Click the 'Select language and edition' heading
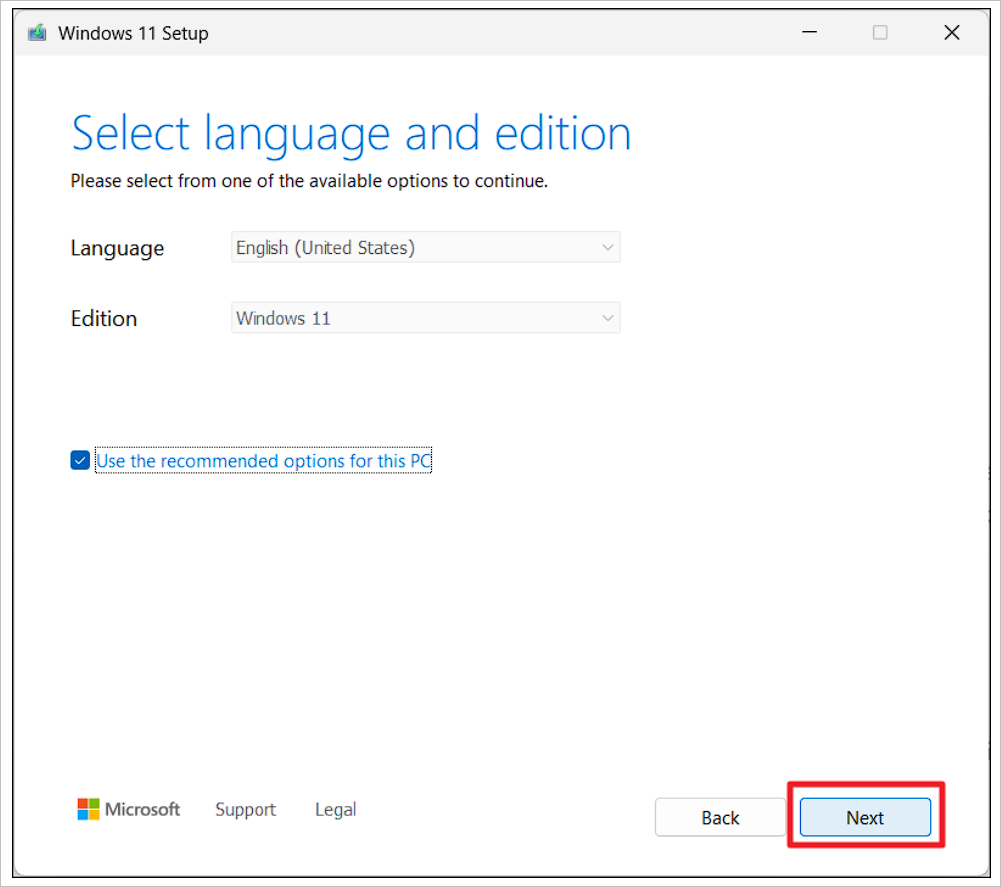Screen dimensions: 1001x887 pos(351,133)
